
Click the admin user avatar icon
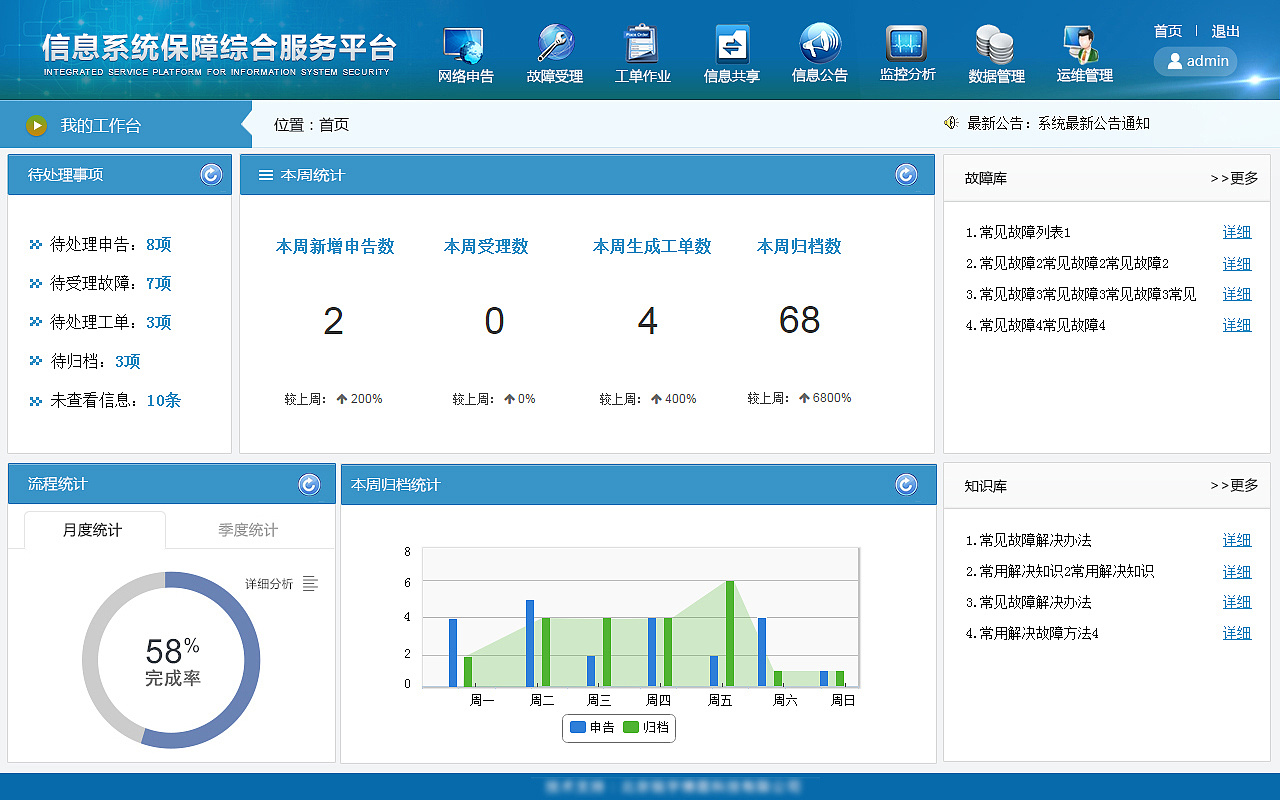click(x=1174, y=61)
